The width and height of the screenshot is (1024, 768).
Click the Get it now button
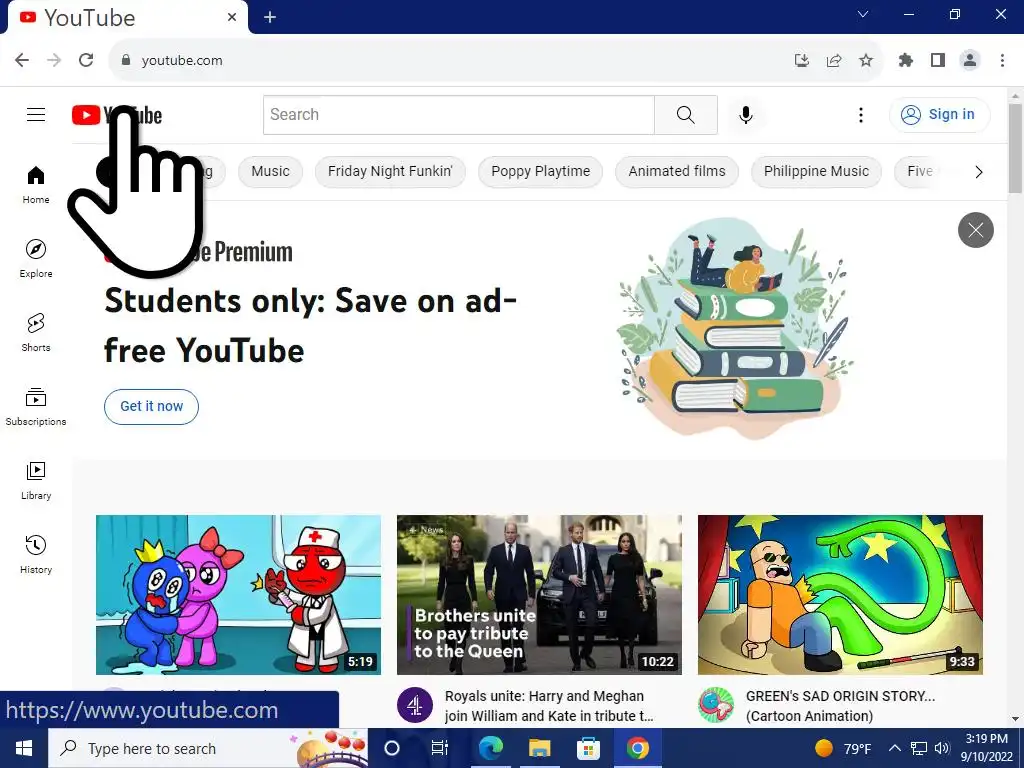pyautogui.click(x=152, y=407)
